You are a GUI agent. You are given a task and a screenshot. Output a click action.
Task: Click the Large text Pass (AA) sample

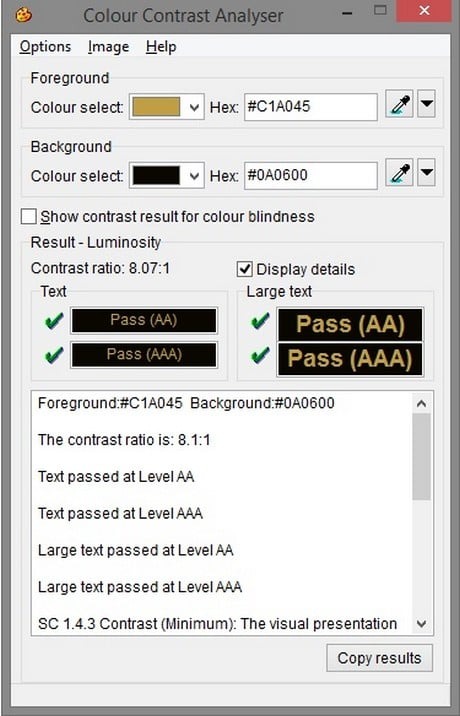[x=350, y=324]
